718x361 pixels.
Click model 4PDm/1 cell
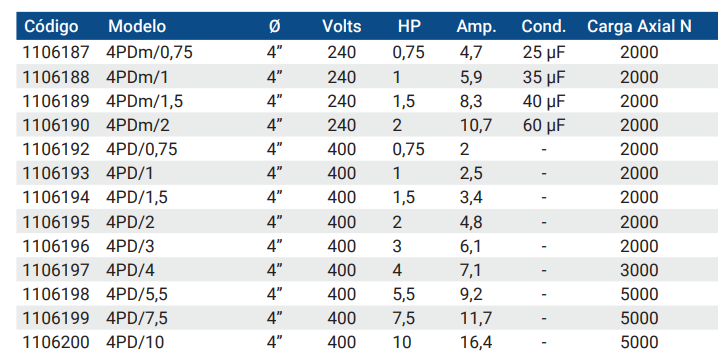tap(137, 77)
